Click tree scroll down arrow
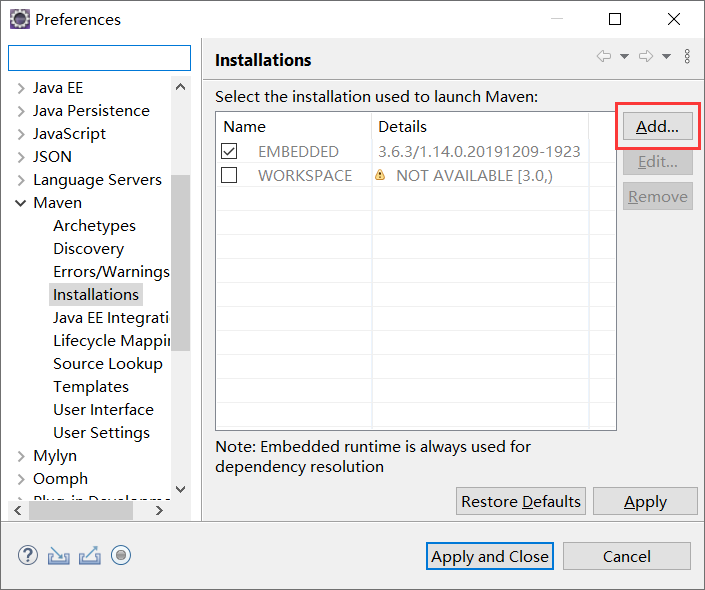This screenshot has width=705, height=590. click(x=180, y=489)
